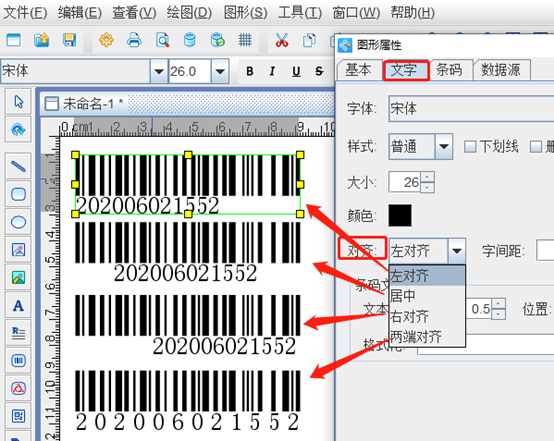Expand the toolbar font size dropdown
Screen dimensions: 554x441
[220, 71]
